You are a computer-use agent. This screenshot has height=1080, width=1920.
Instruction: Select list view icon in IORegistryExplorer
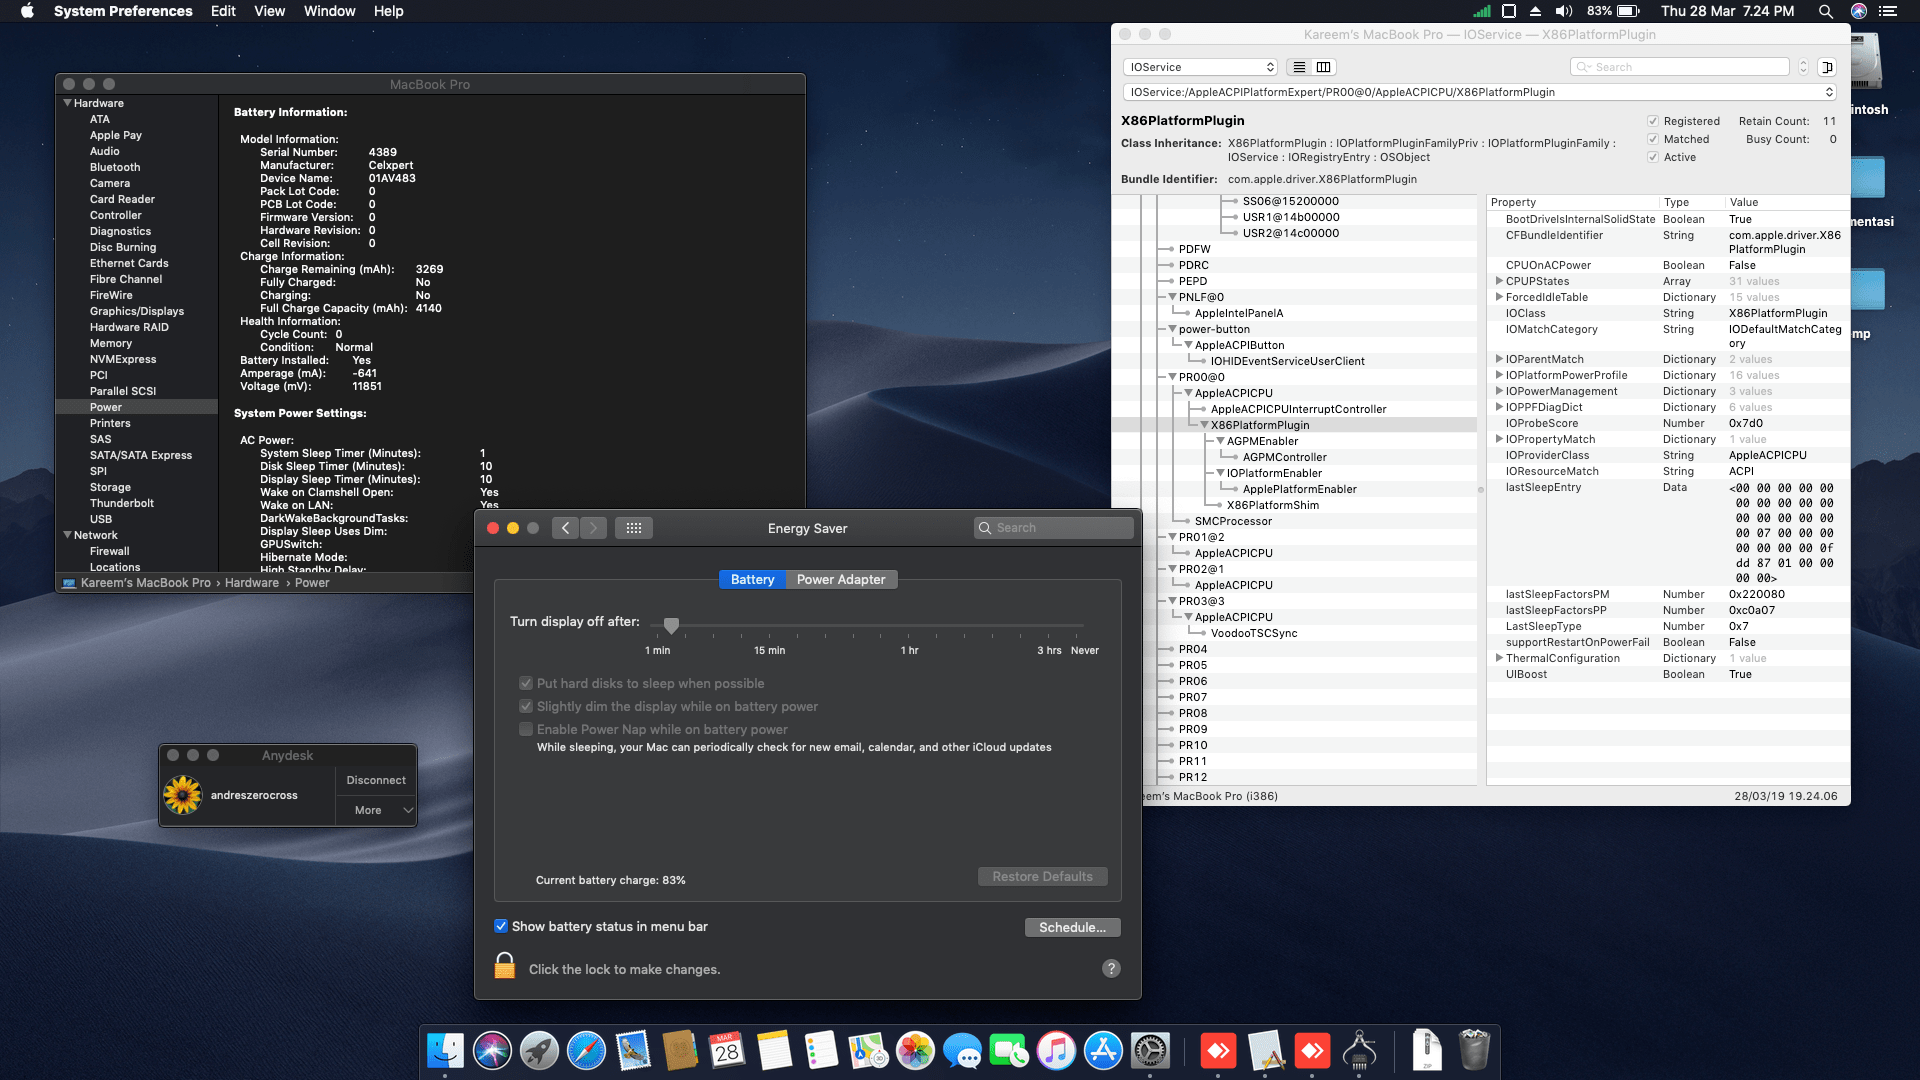(1299, 67)
